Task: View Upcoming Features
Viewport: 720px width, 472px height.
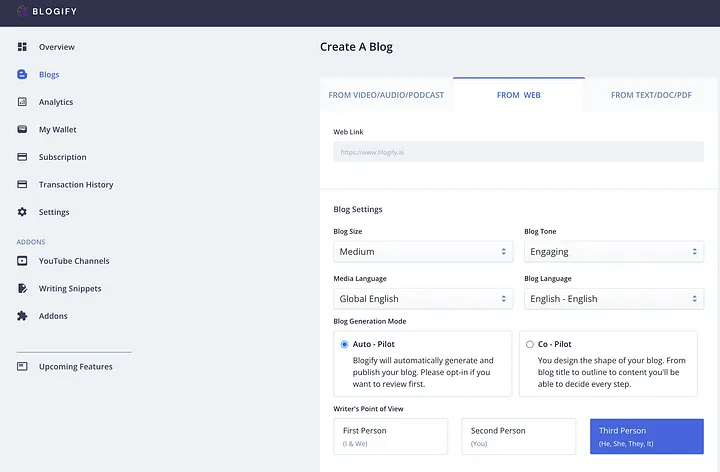Action: 76,366
